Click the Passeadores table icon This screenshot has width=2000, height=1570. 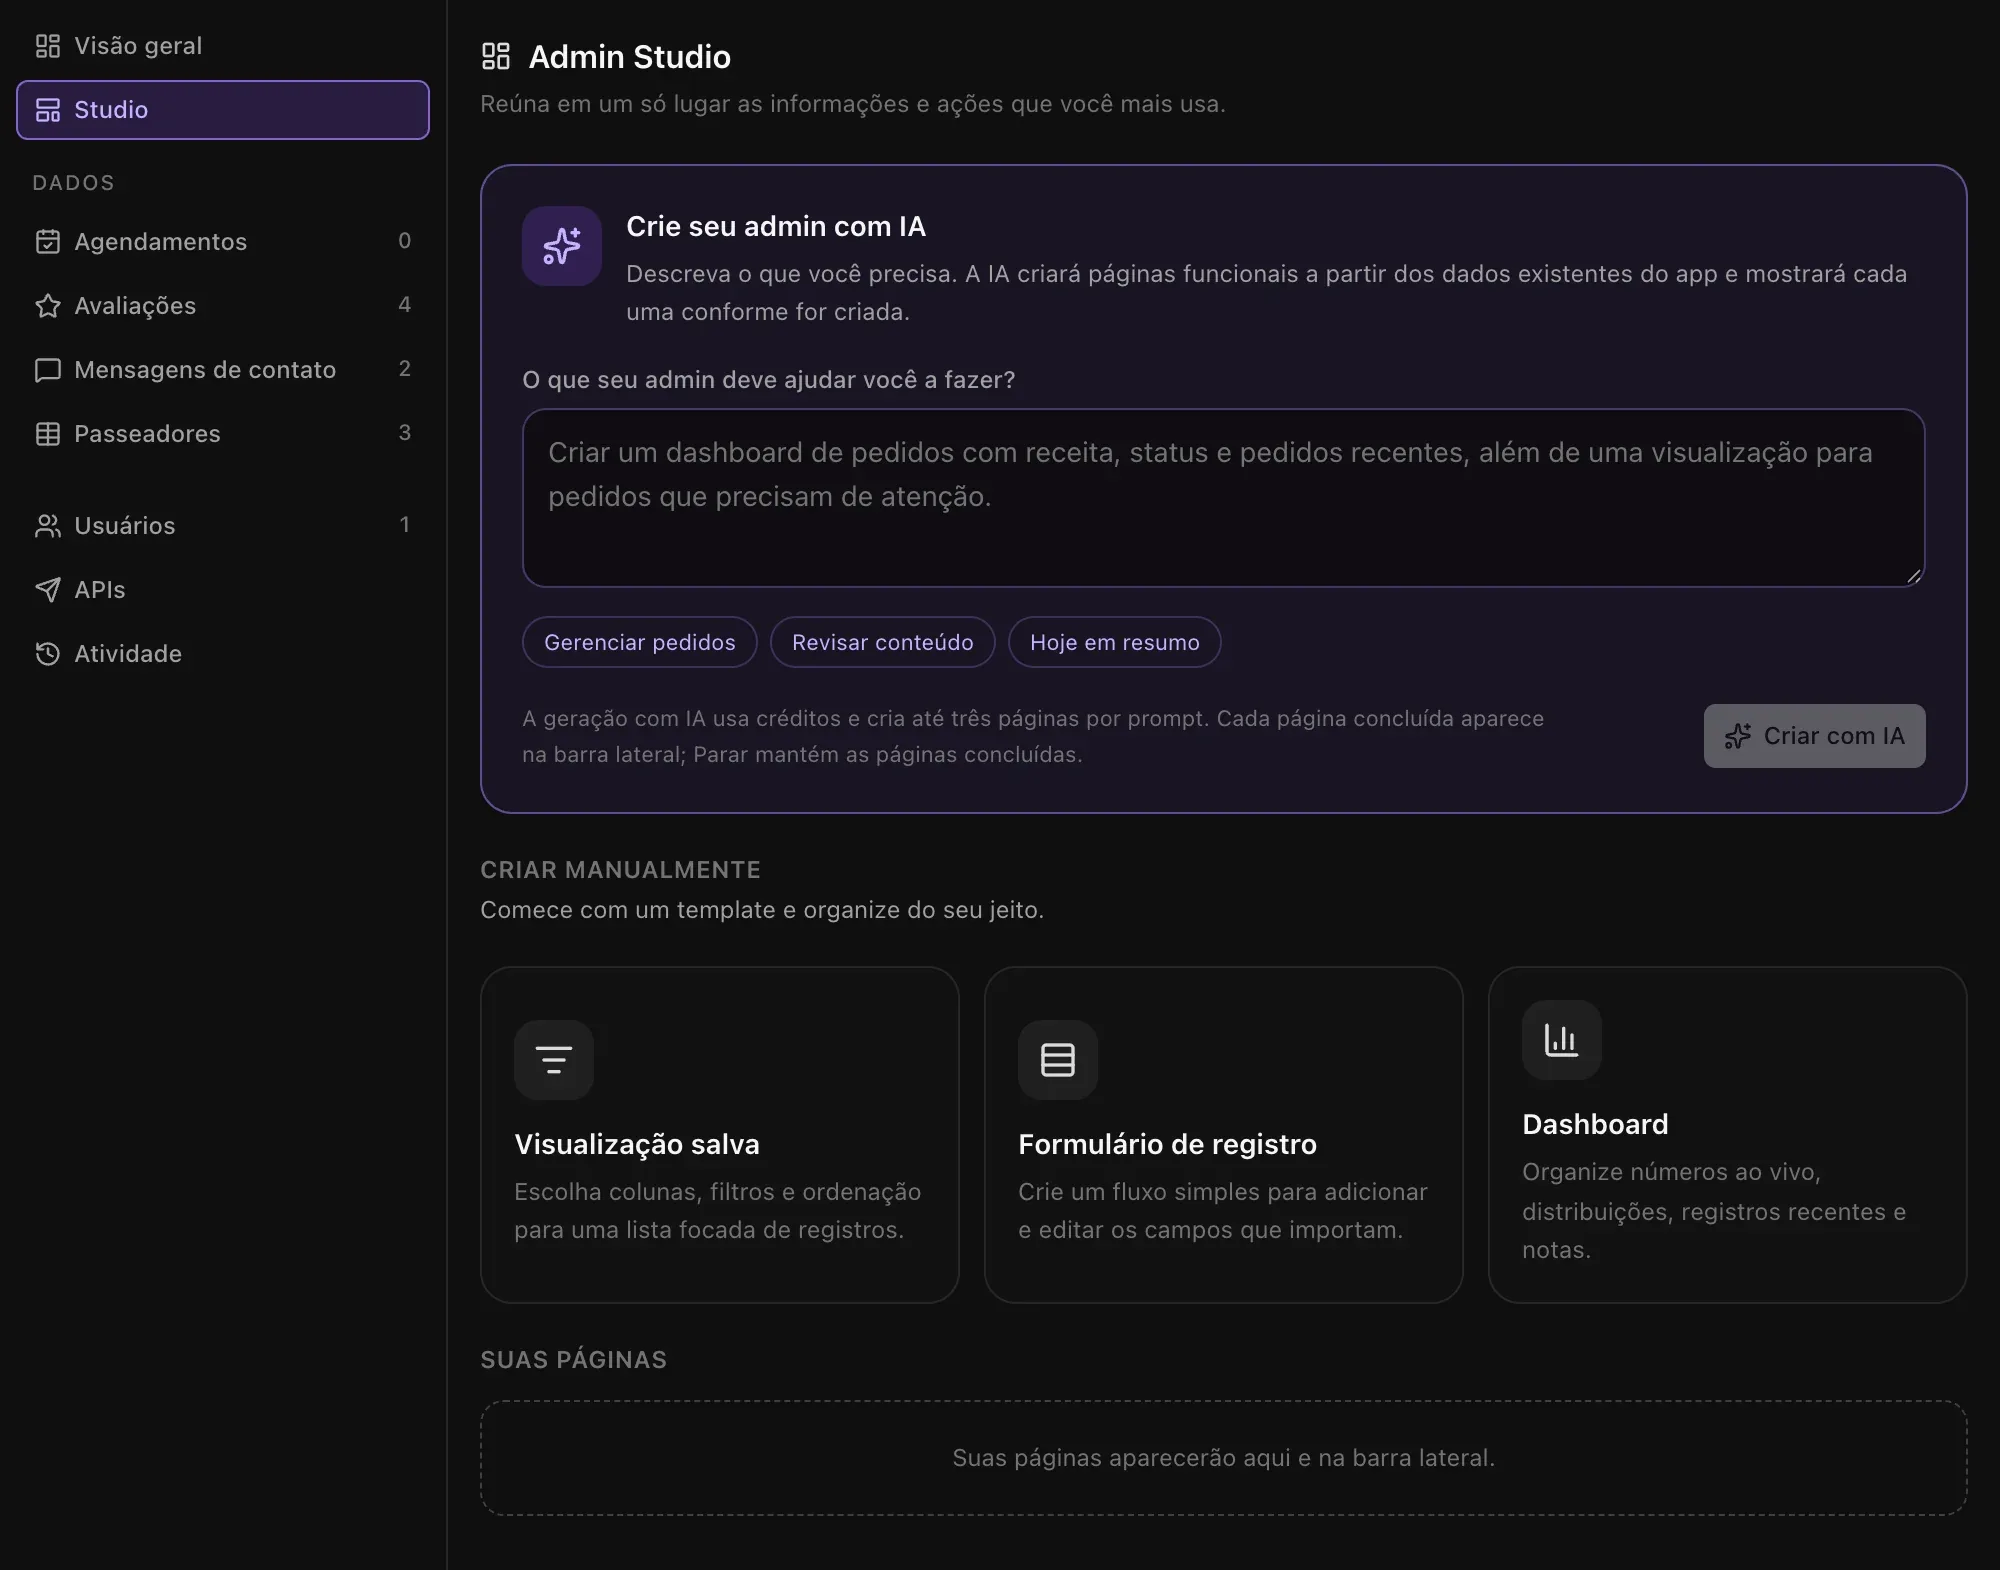47,434
